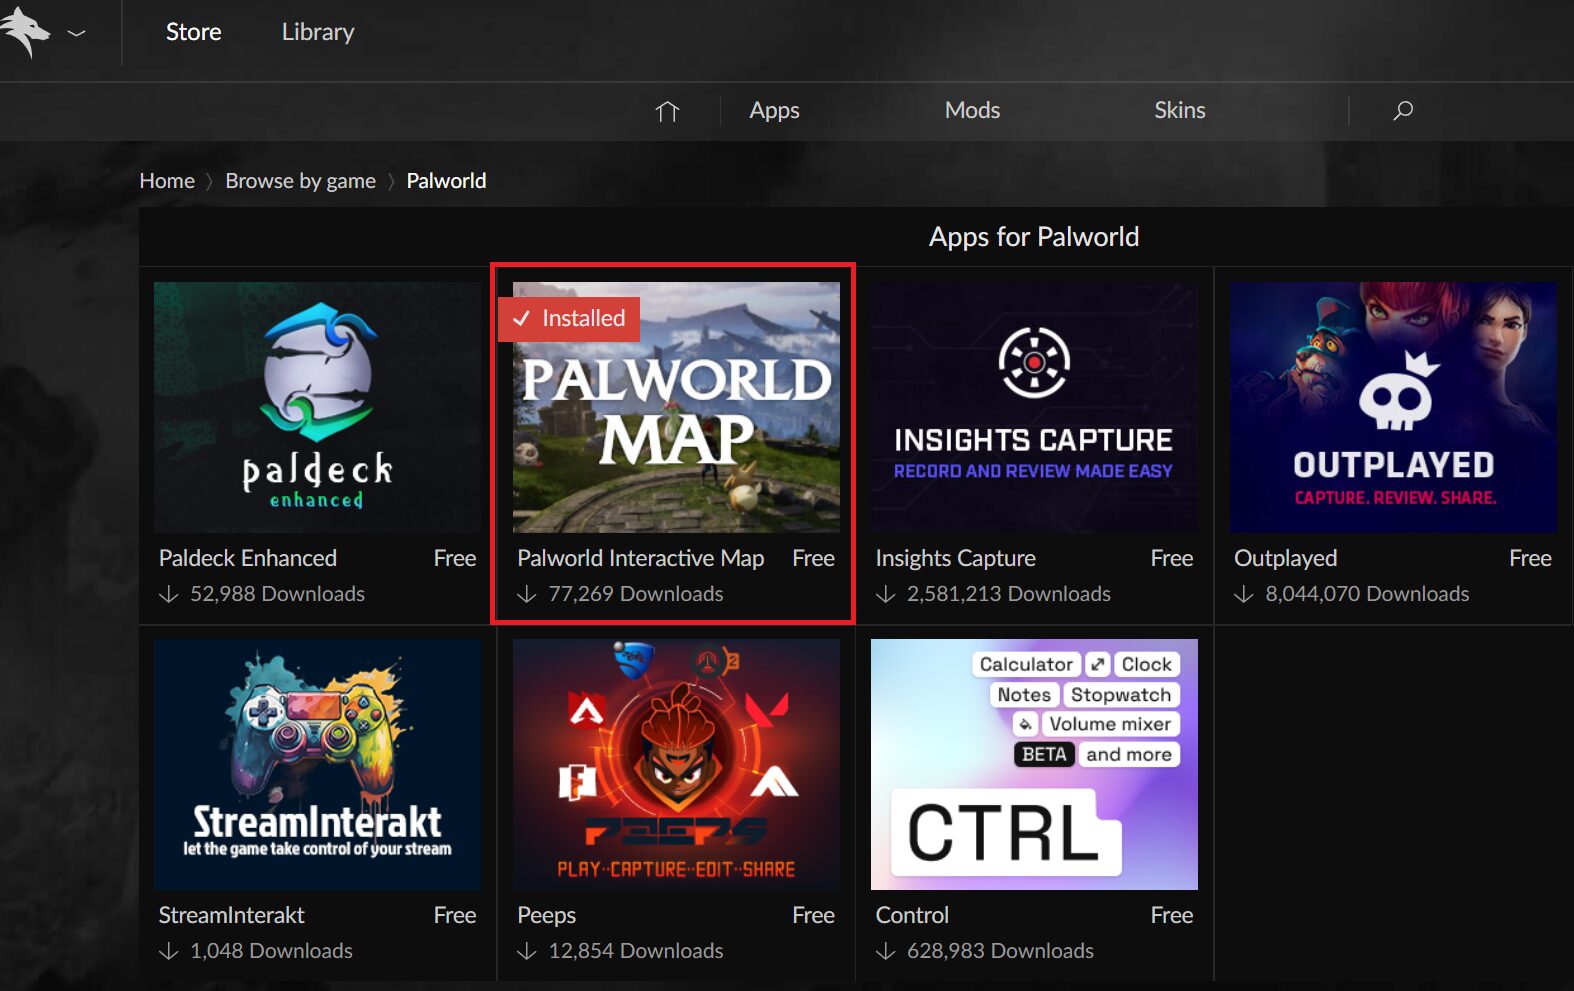Screen dimensions: 1574x991
Task: Open the Skins category
Action: point(1180,110)
